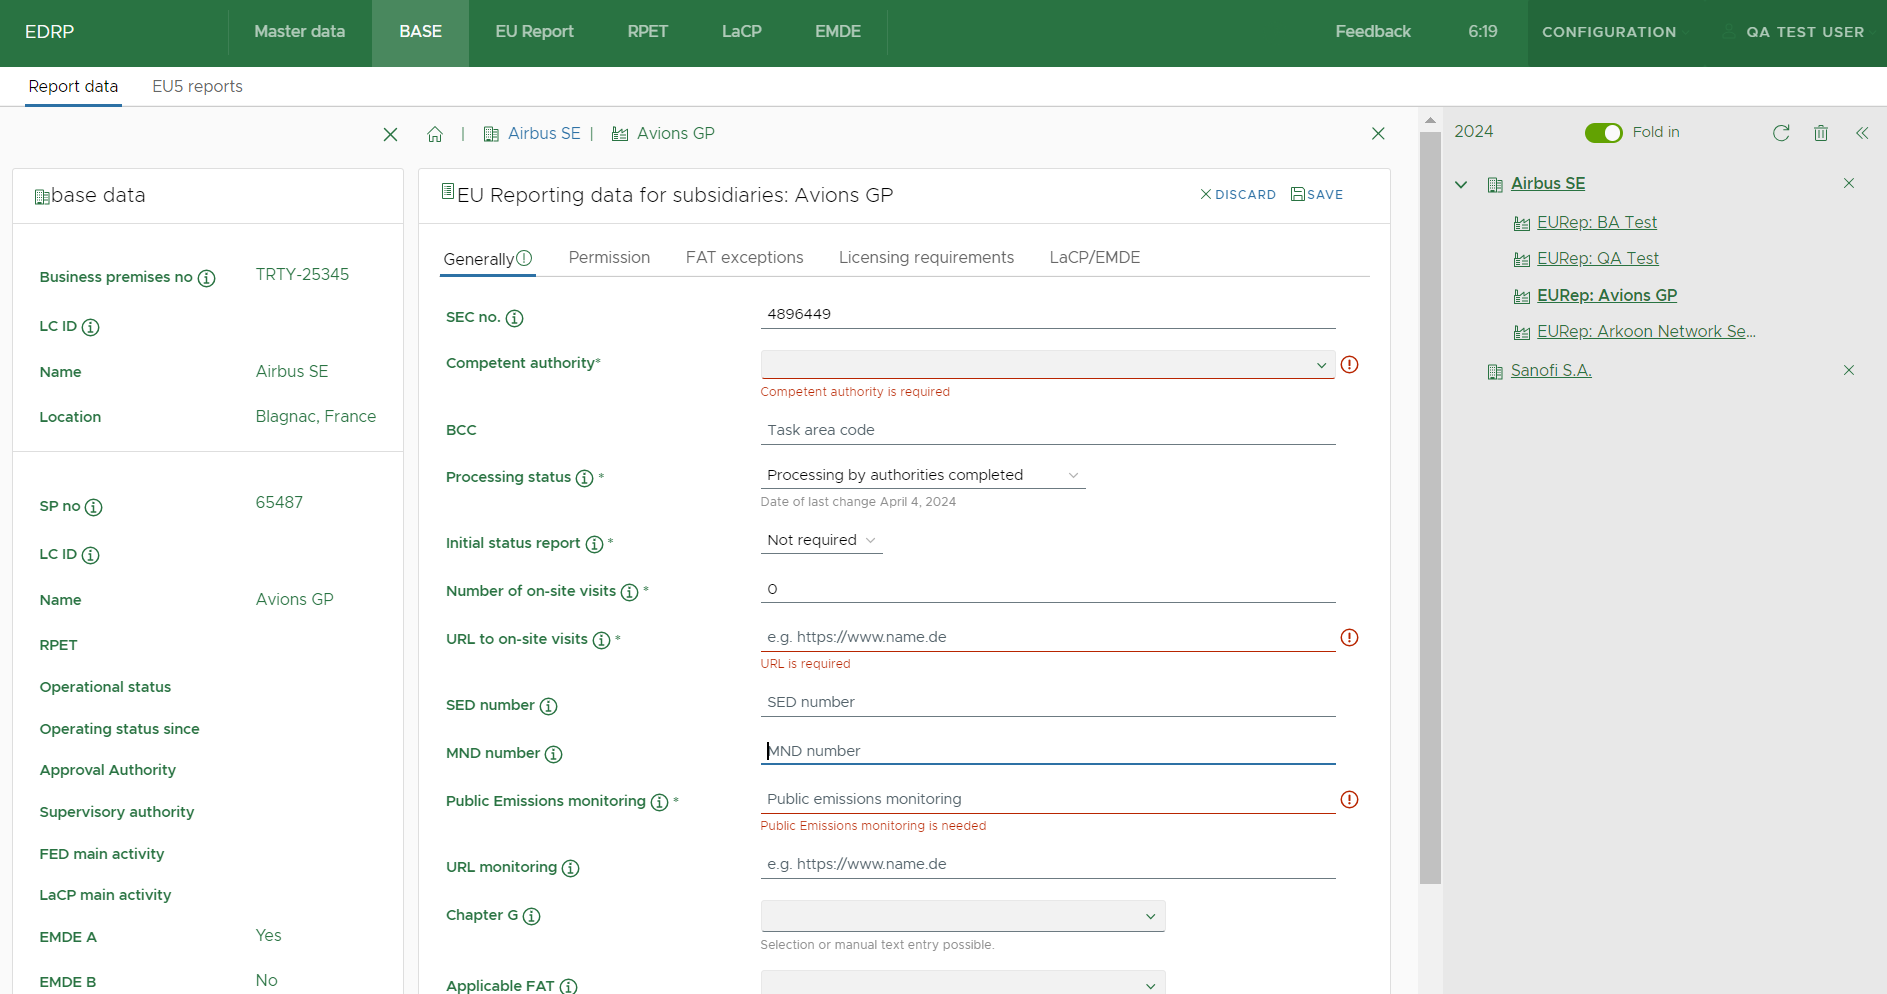The height and width of the screenshot is (994, 1887).
Task: Turn off the Fold in toggle
Action: pos(1603,133)
